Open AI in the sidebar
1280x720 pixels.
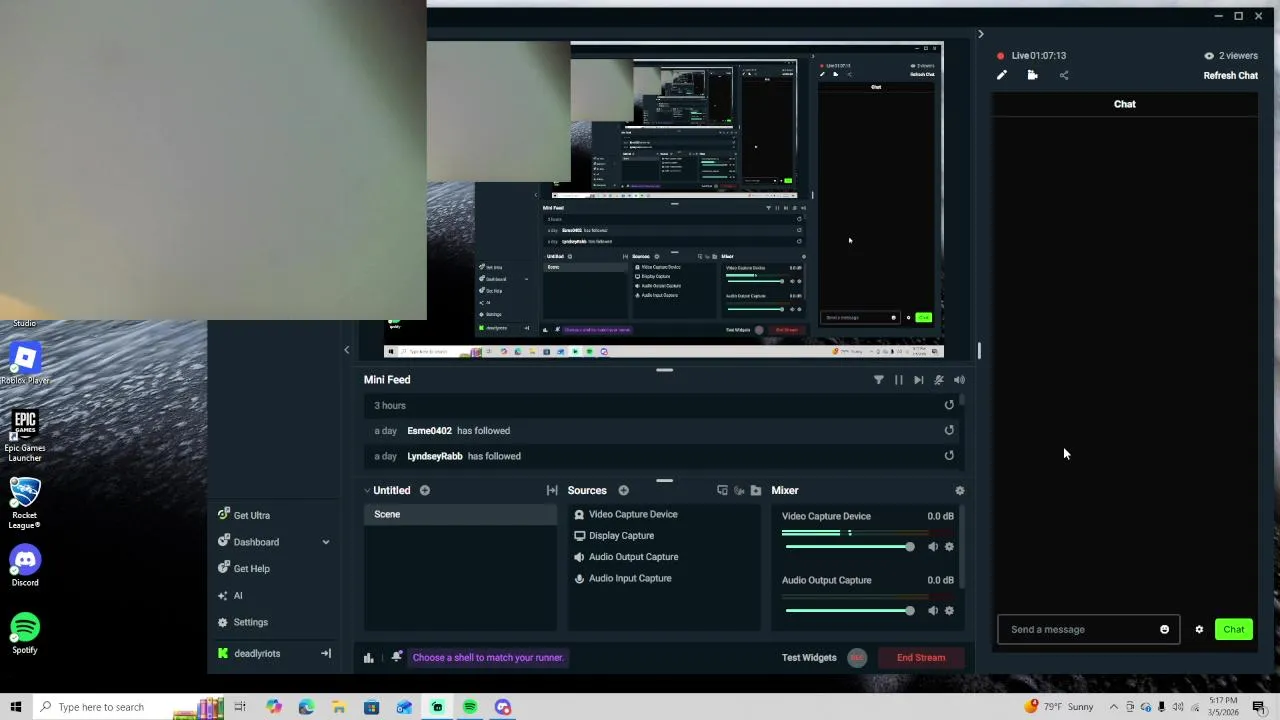point(237,595)
